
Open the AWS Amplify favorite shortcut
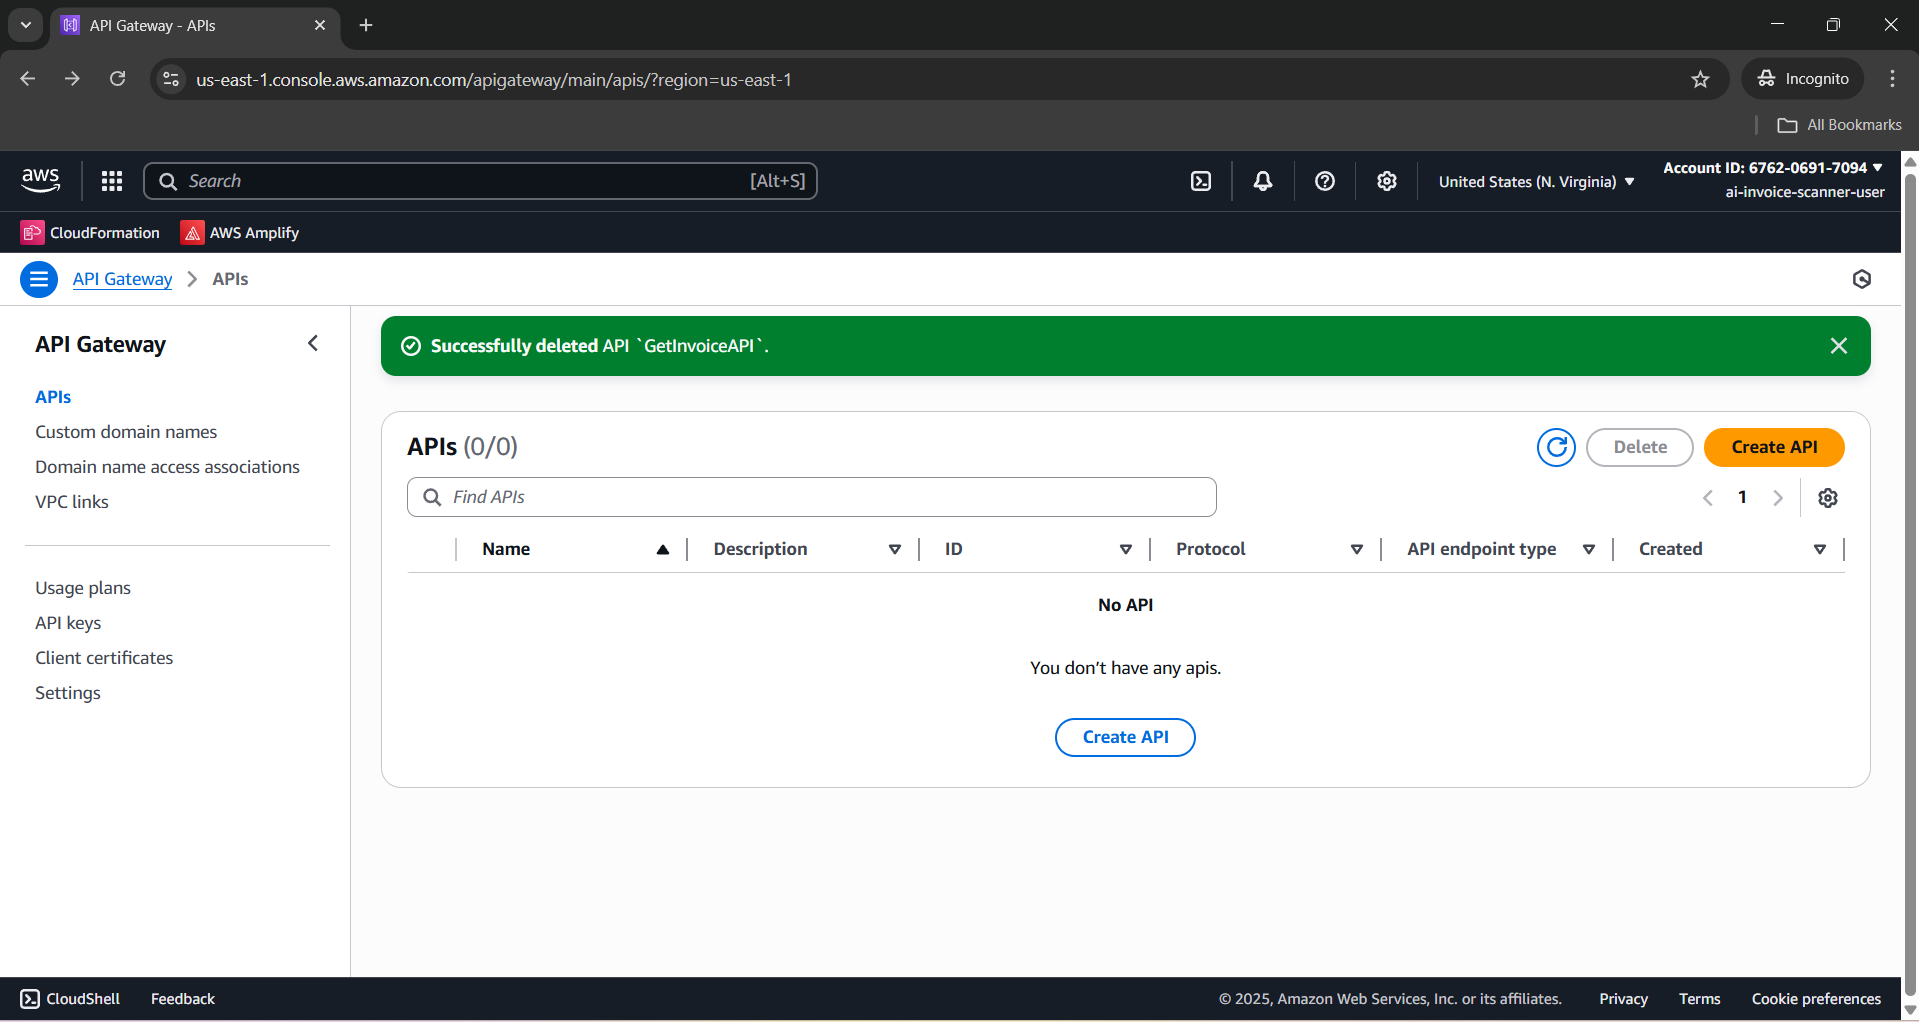tap(239, 232)
